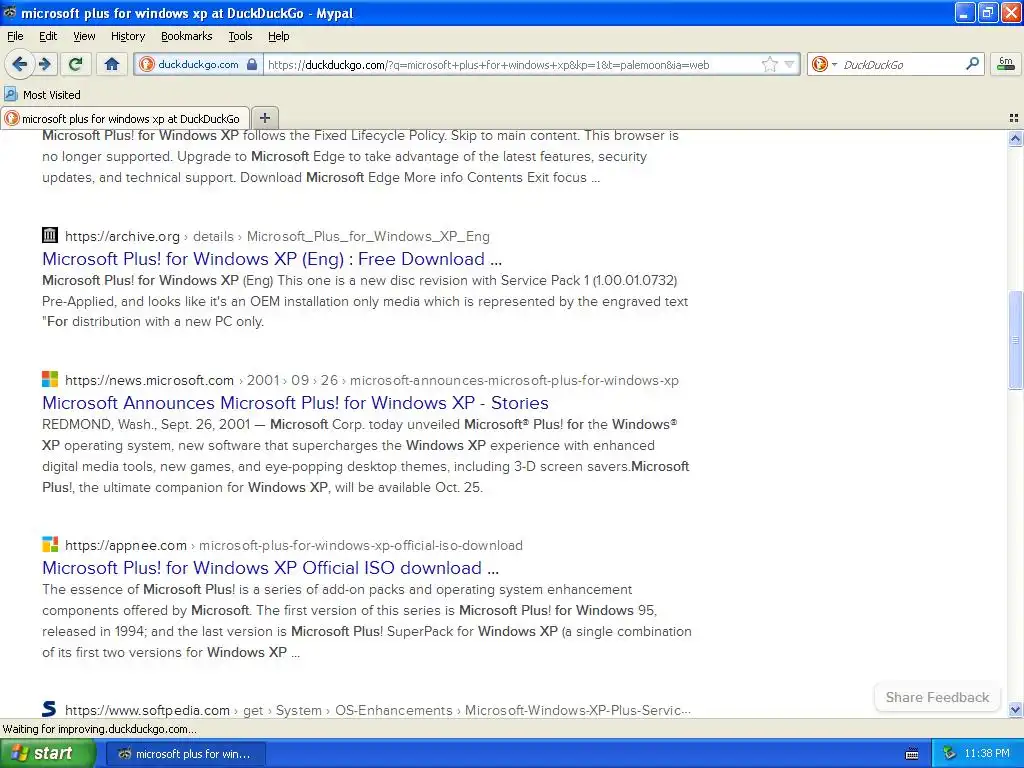This screenshot has height=768, width=1024.
Task: Open the View menu
Action: tap(84, 36)
